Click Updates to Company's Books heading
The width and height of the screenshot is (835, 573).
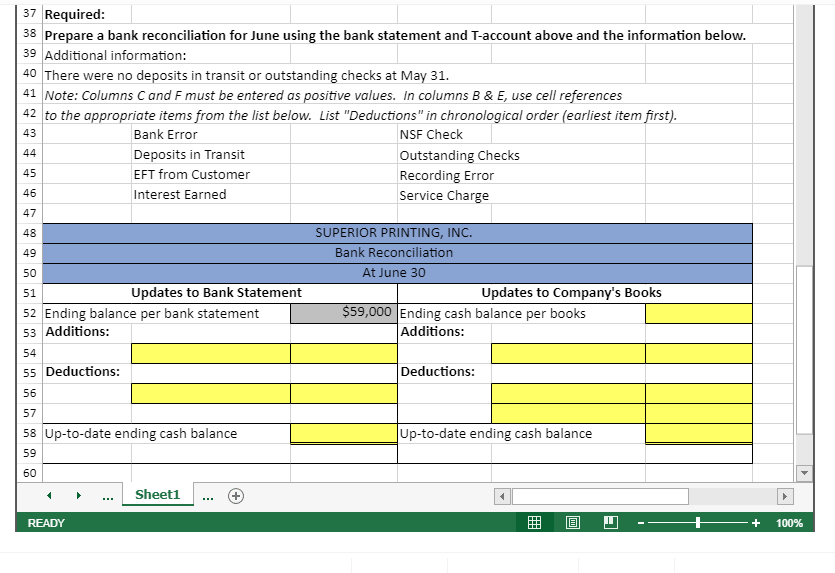coord(571,293)
